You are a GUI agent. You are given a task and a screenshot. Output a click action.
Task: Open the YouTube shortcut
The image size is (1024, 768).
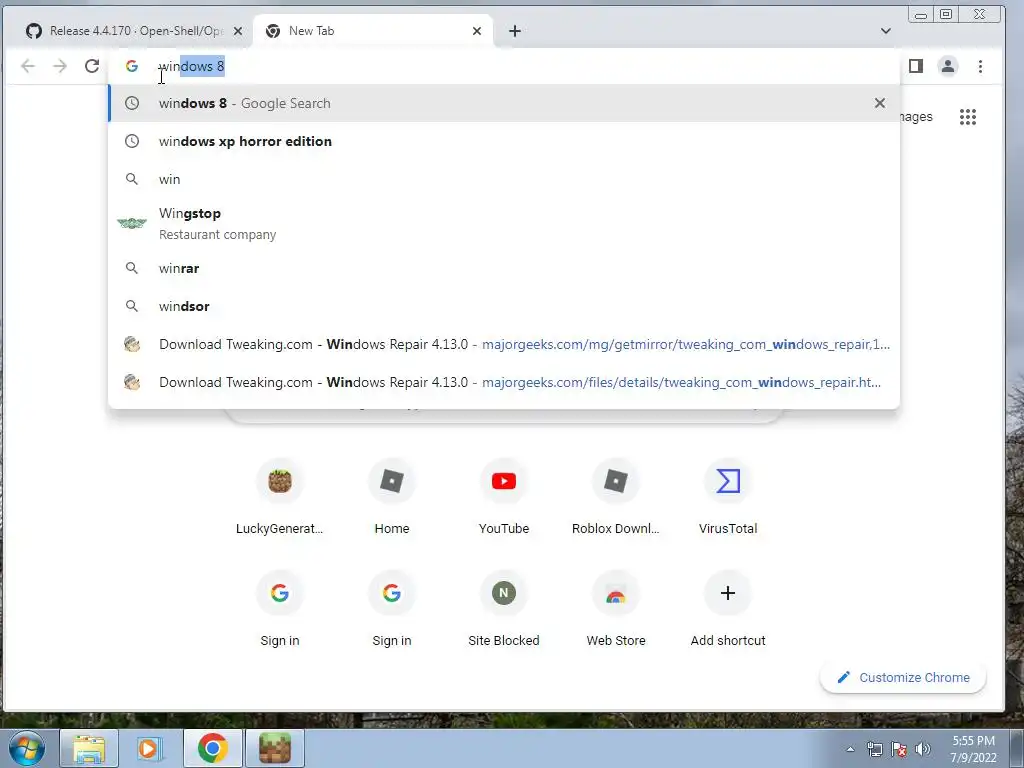tap(504, 498)
